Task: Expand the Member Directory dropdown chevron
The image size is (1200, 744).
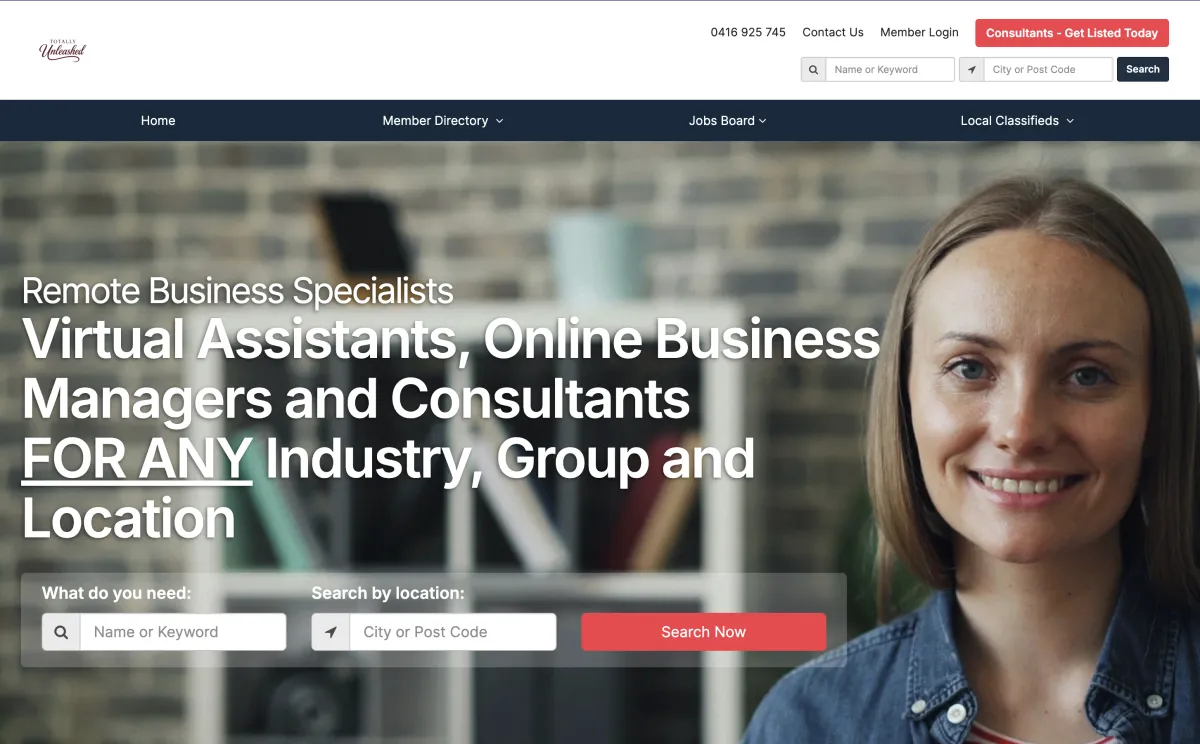Action: tap(499, 121)
